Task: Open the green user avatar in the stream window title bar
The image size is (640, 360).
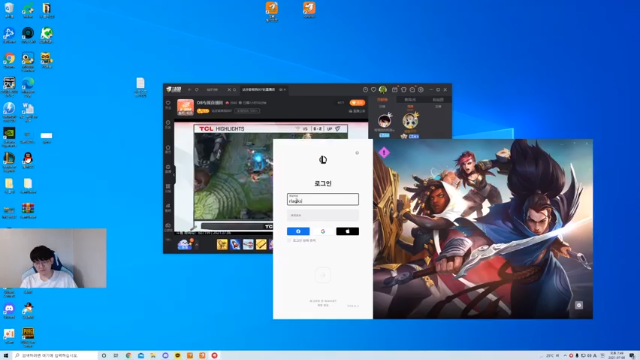Action: (x=383, y=90)
